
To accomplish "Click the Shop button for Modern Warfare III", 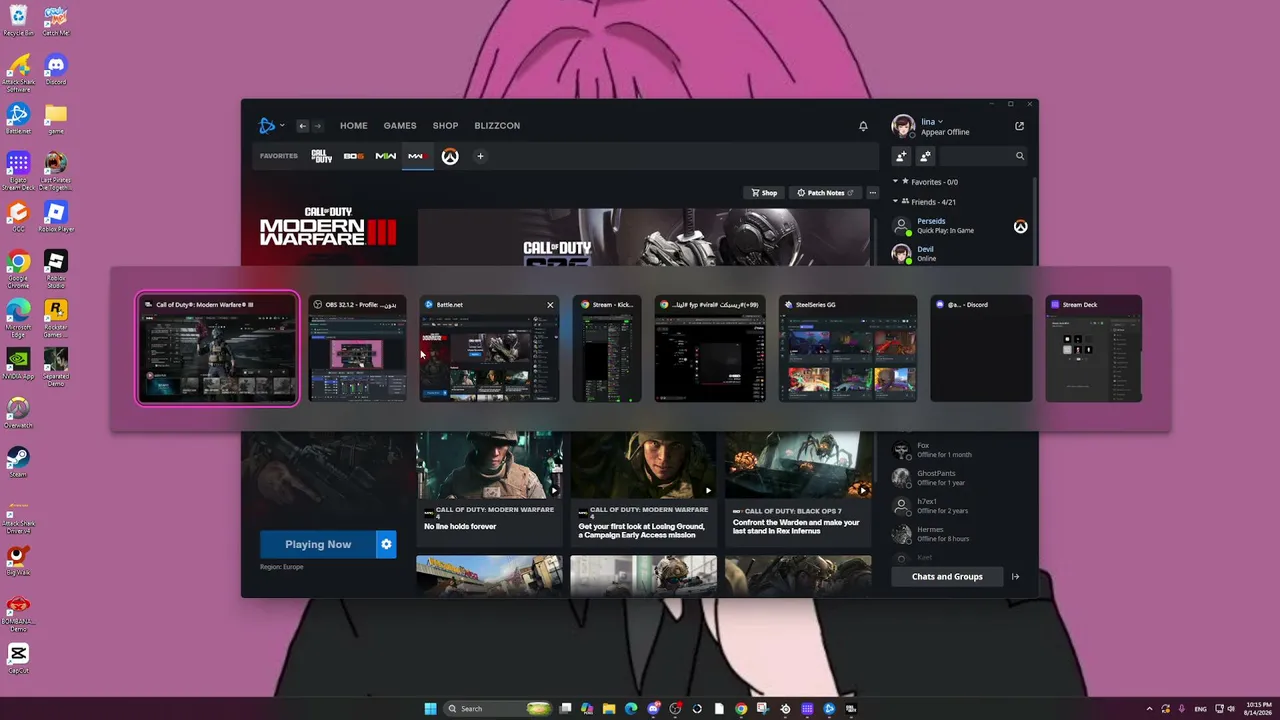I will 764,193.
